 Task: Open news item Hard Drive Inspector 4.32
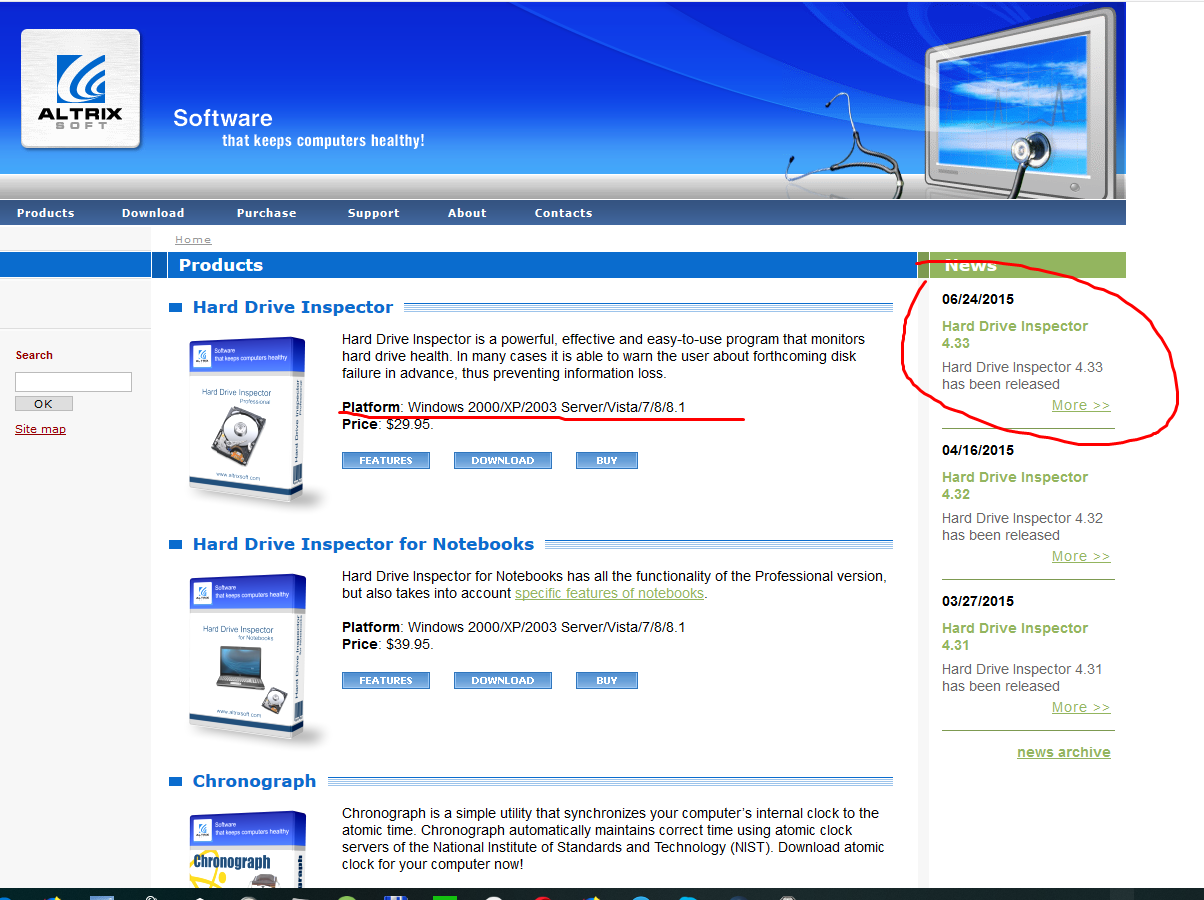tap(1015, 486)
